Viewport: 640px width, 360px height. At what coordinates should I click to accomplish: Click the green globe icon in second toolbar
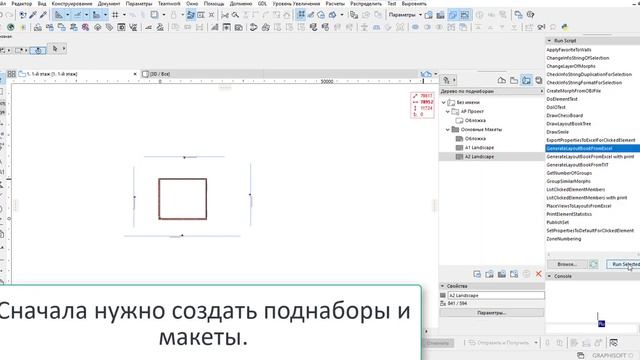click(x=11, y=27)
